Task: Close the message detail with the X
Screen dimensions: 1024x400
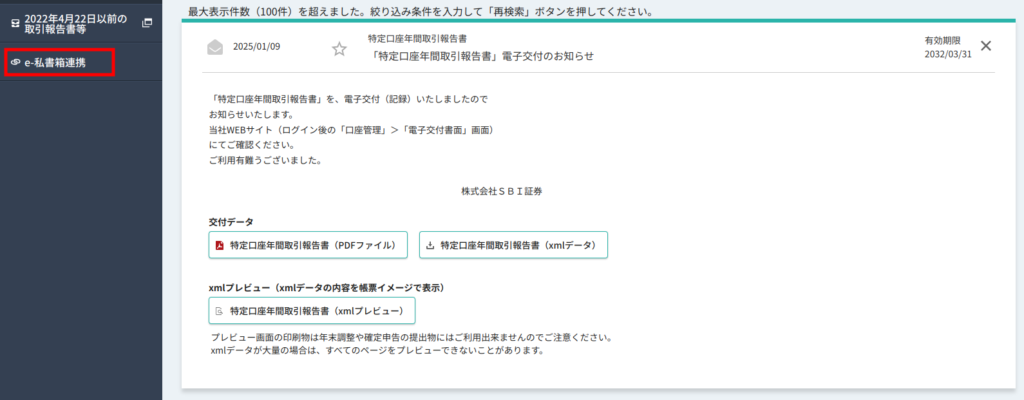Action: tap(986, 46)
